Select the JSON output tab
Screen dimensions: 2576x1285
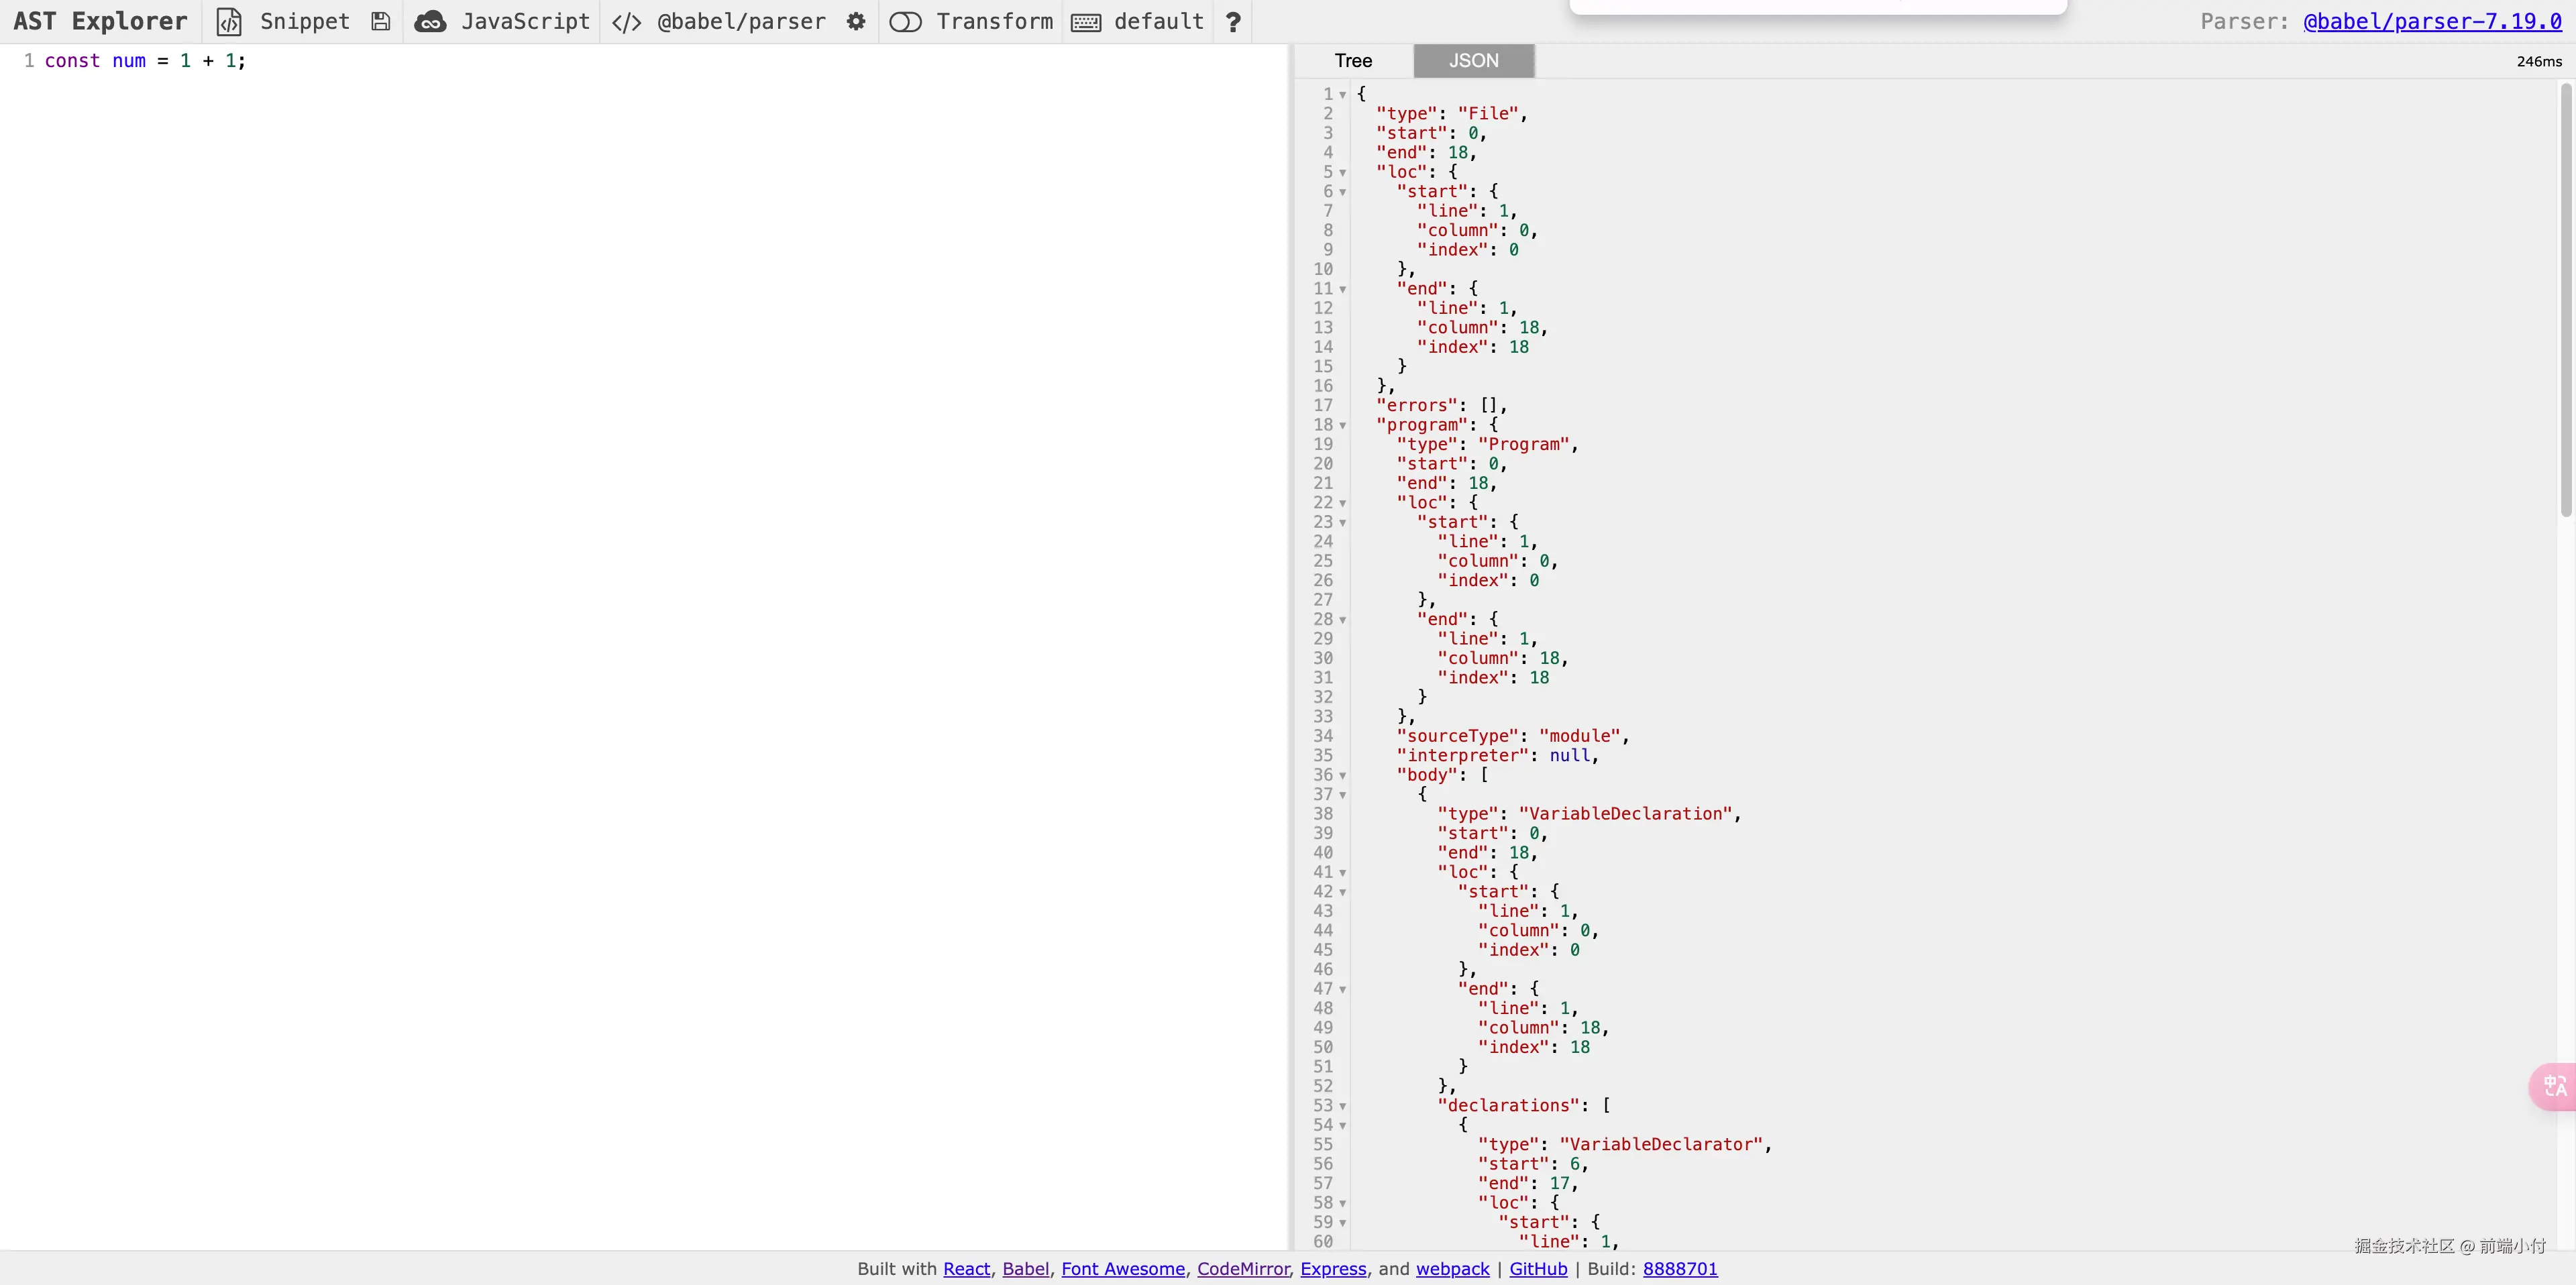tap(1473, 61)
